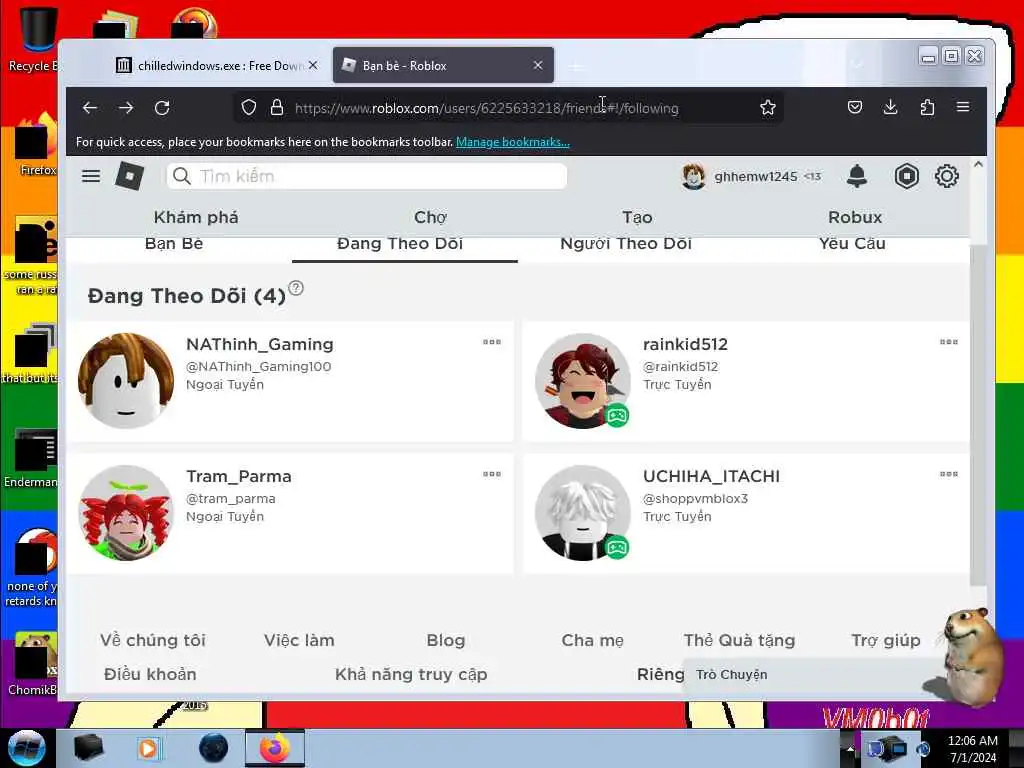The image size is (1024, 768).
Task: Open the Yêu Cầu requests tab
Action: coord(852,244)
